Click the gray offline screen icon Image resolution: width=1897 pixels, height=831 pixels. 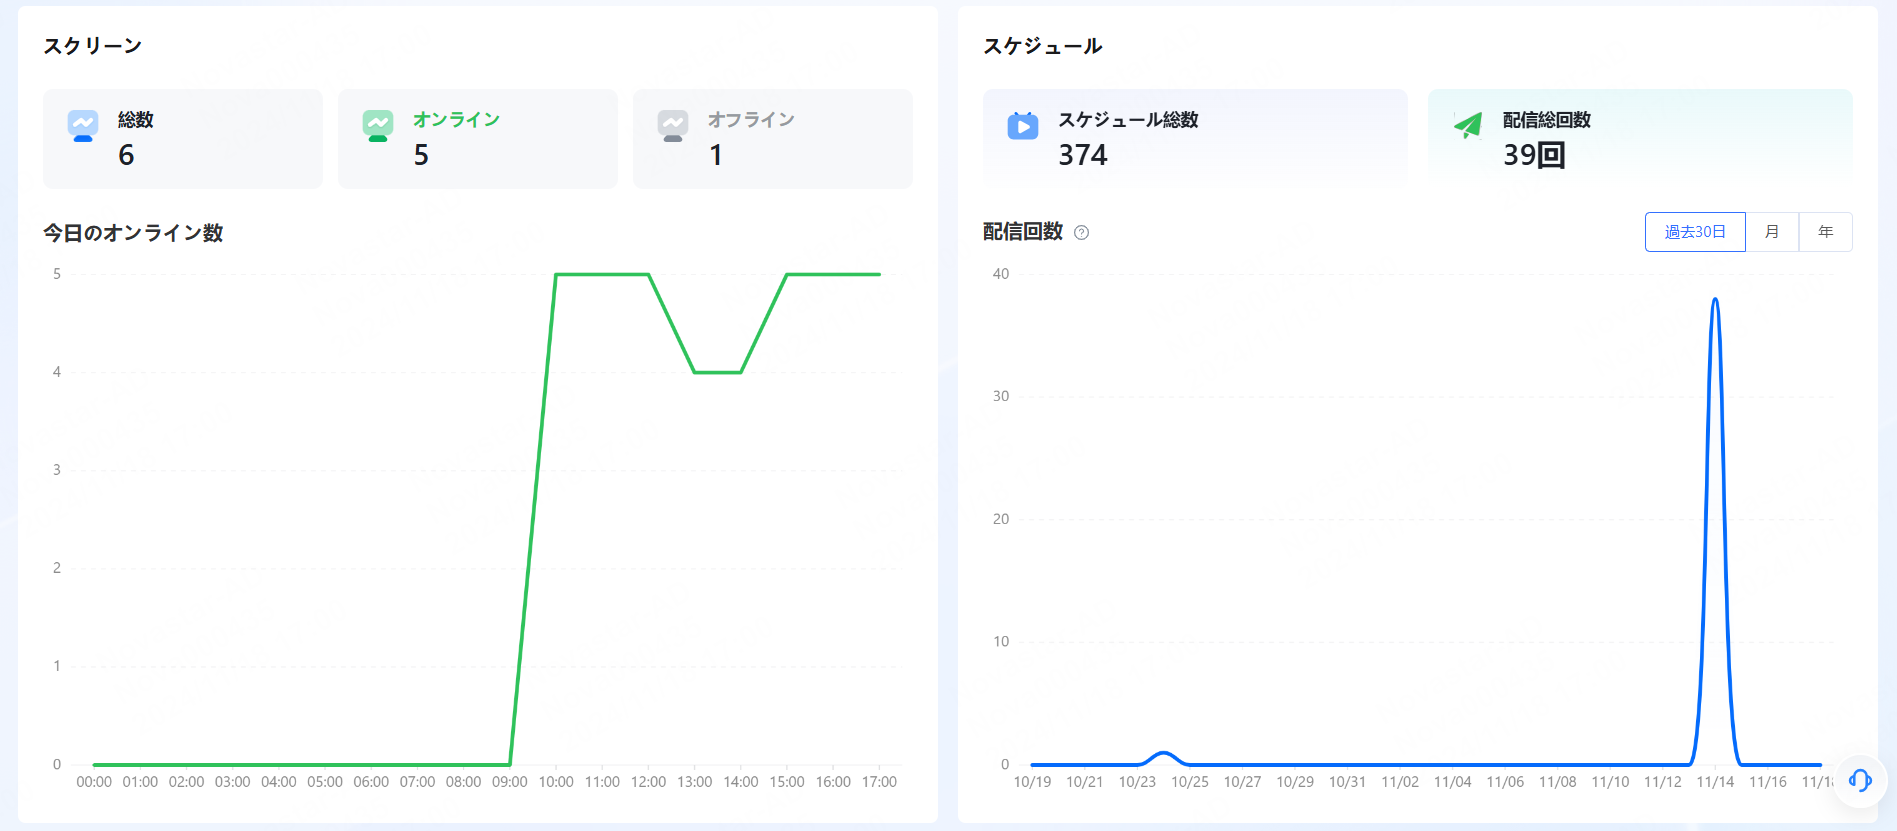(673, 125)
